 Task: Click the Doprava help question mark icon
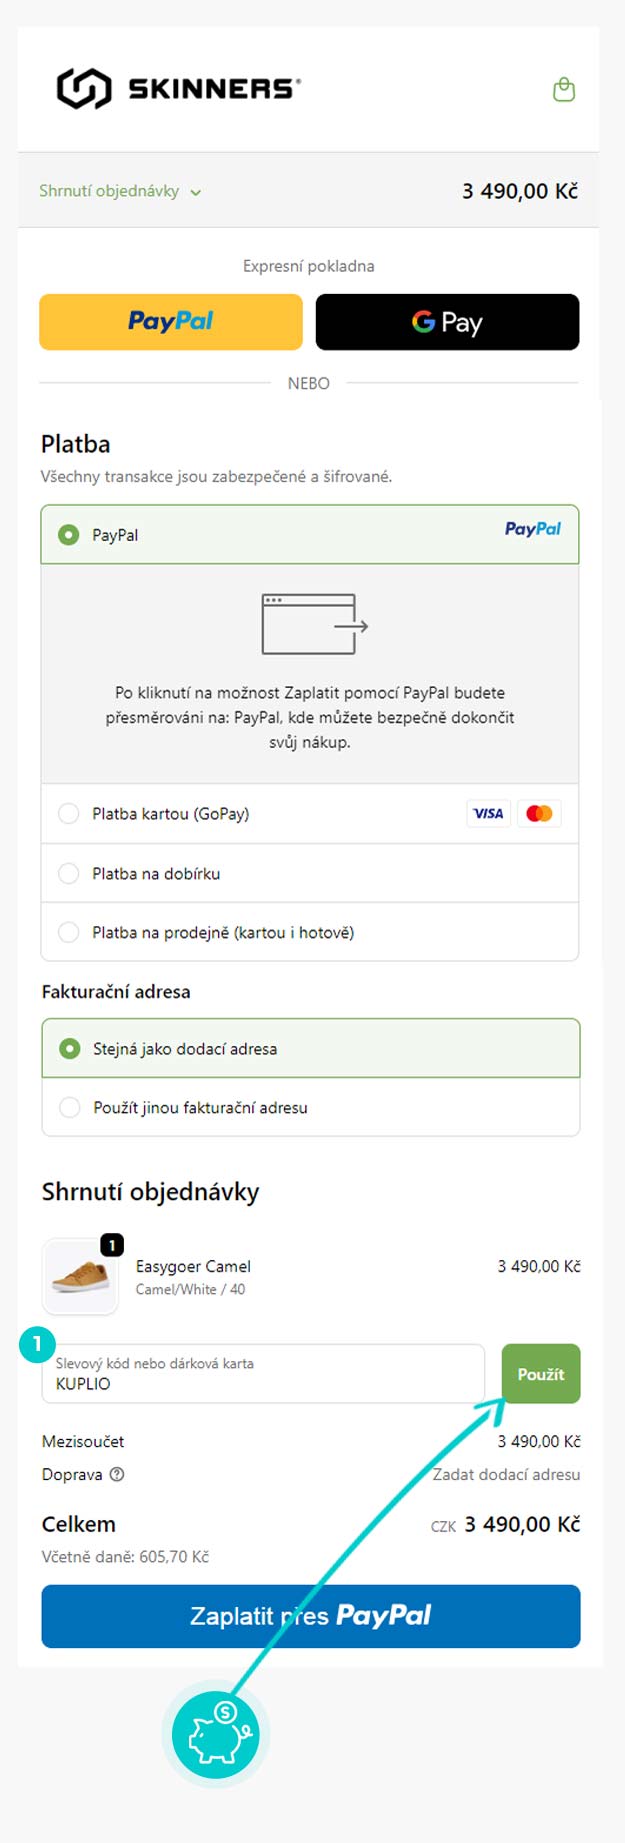click(117, 1474)
